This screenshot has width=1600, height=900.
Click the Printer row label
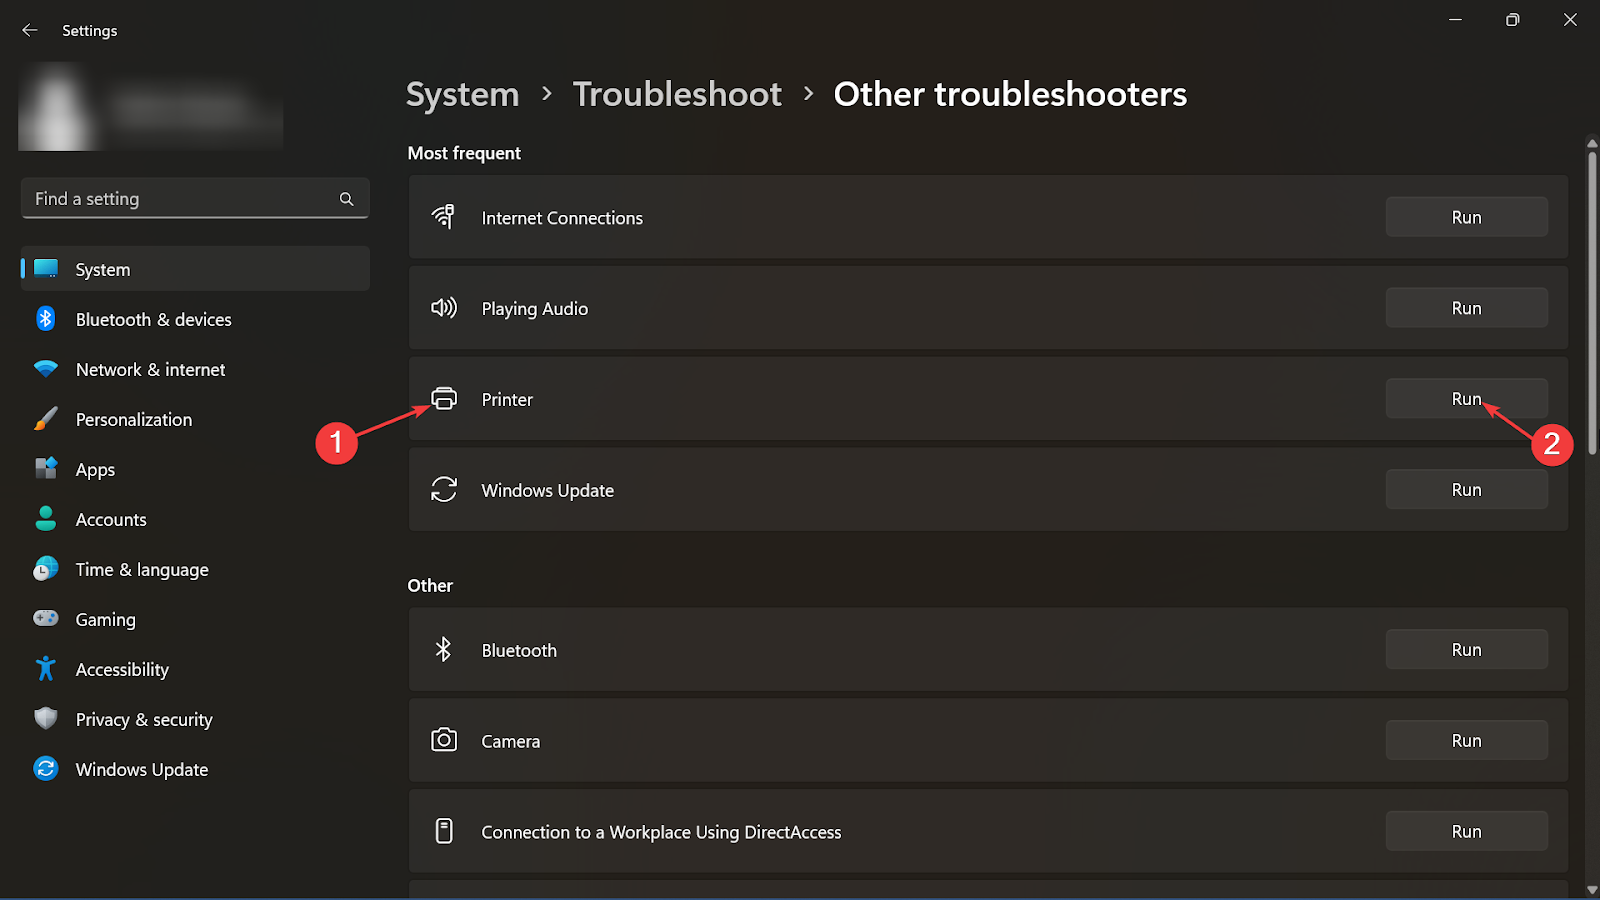[507, 399]
